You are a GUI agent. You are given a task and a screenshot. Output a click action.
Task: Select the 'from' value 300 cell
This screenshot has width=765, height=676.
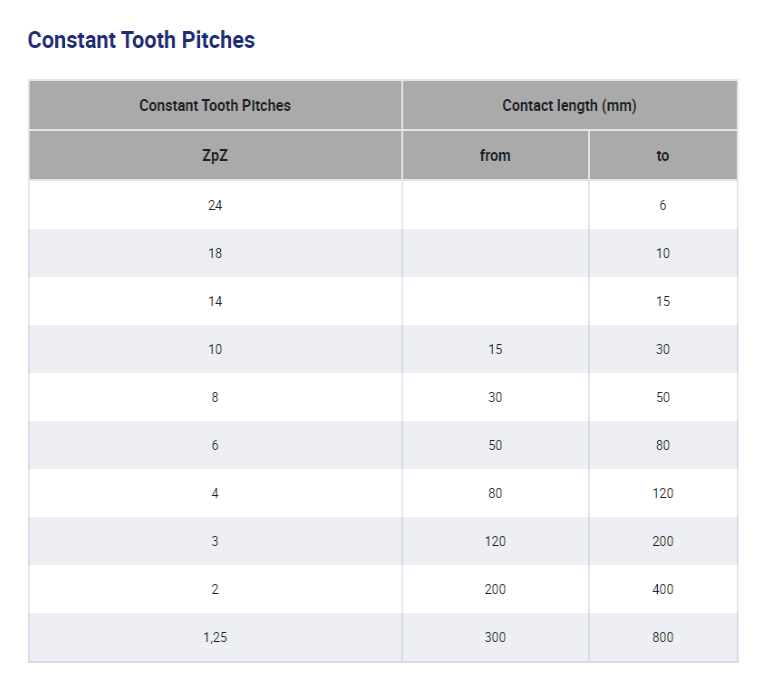pos(495,637)
